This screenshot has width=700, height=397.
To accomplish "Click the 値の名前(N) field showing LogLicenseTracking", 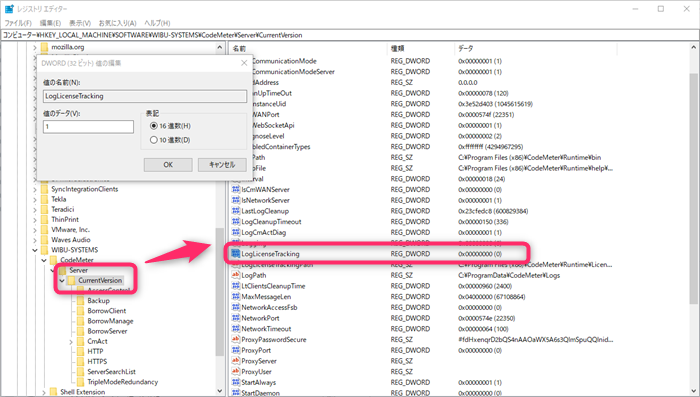I will [145, 96].
